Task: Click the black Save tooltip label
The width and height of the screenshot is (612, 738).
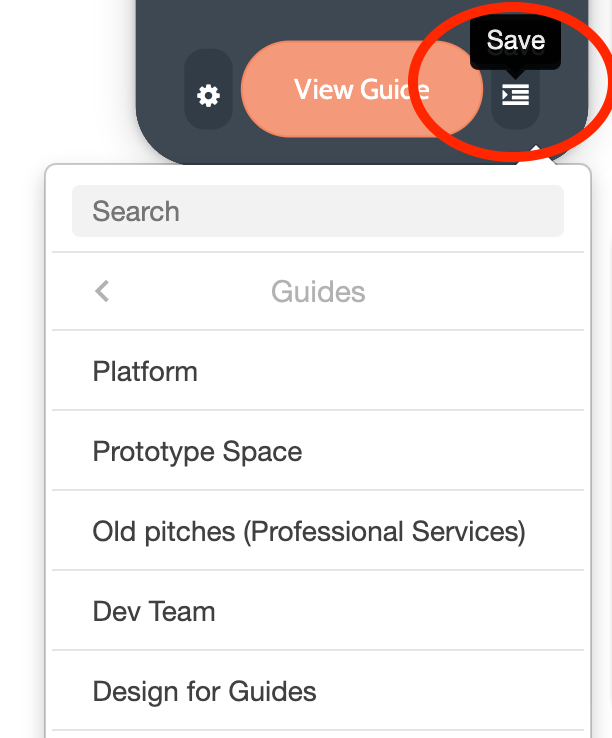Action: pyautogui.click(x=515, y=40)
